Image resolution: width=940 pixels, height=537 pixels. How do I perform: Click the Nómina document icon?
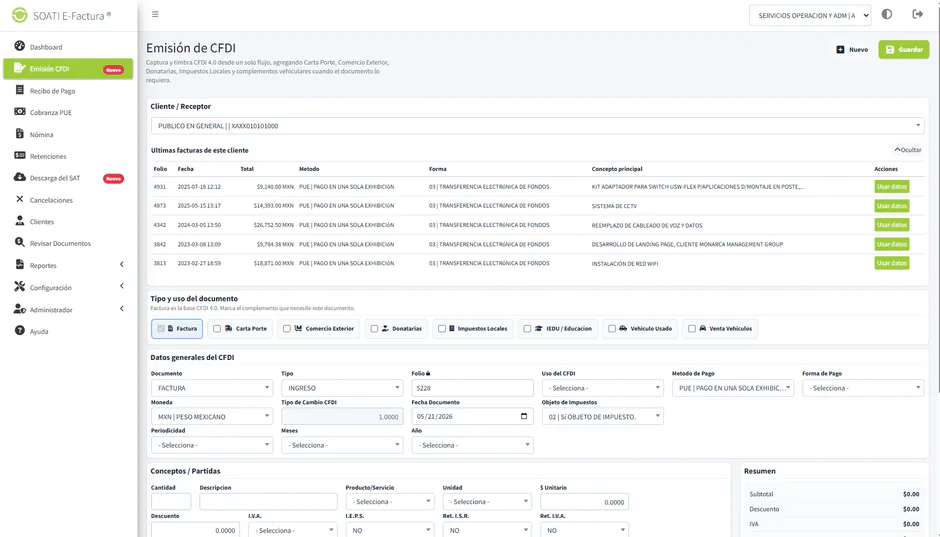click(x=20, y=134)
